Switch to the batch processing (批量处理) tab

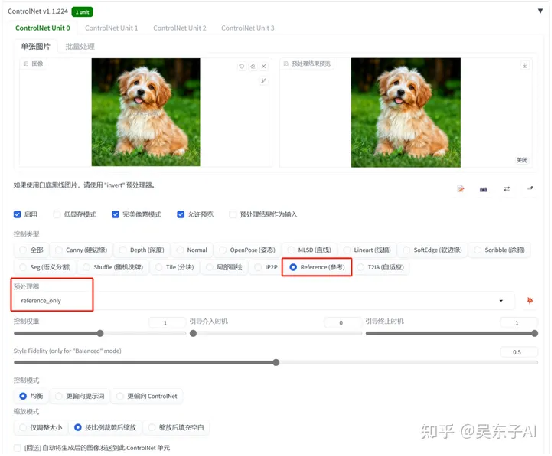pyautogui.click(x=80, y=46)
